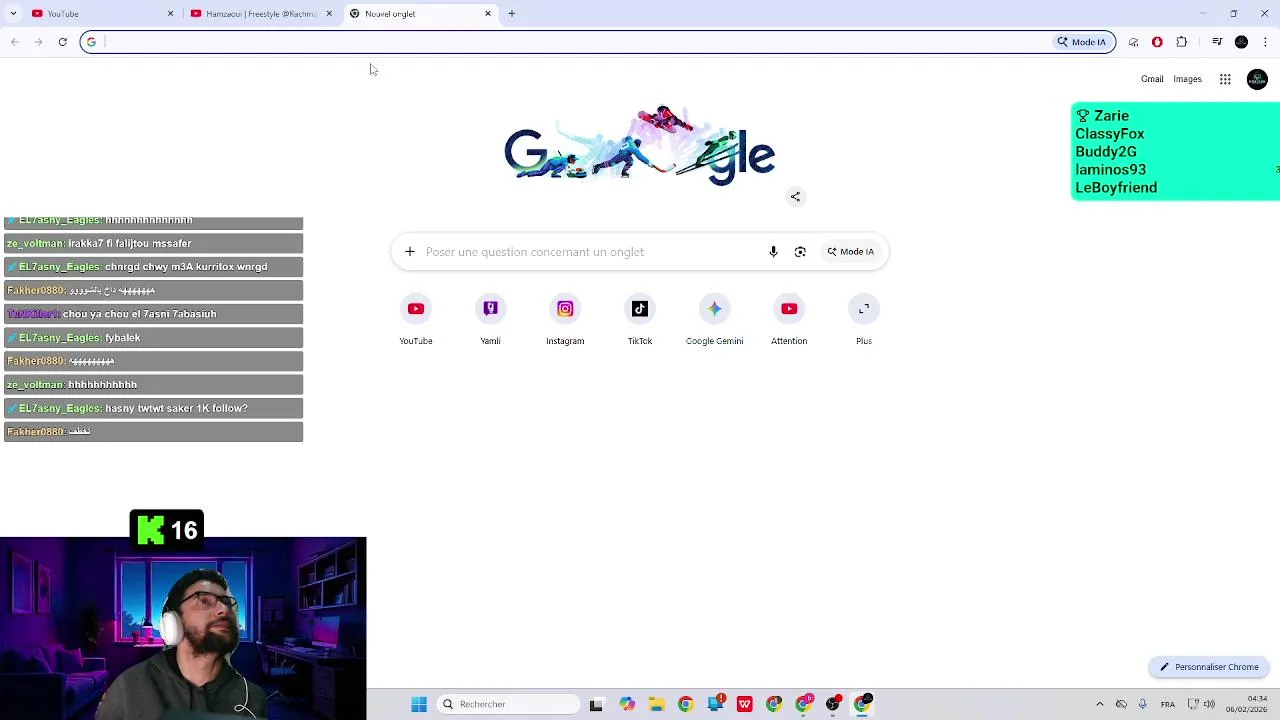Image resolution: width=1280 pixels, height=720 pixels.
Task: Click Zarie in leaderboard overlay
Action: (x=1111, y=116)
